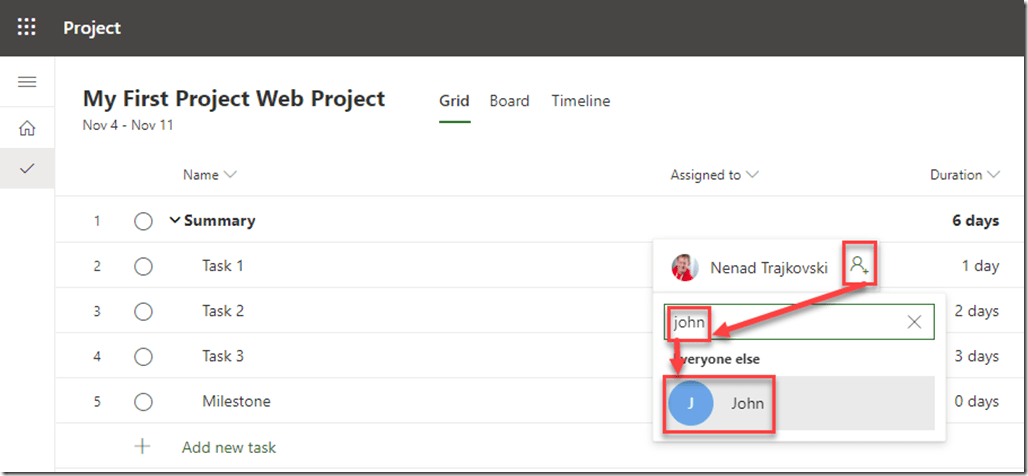Clear the search box with X icon

[x=914, y=322]
